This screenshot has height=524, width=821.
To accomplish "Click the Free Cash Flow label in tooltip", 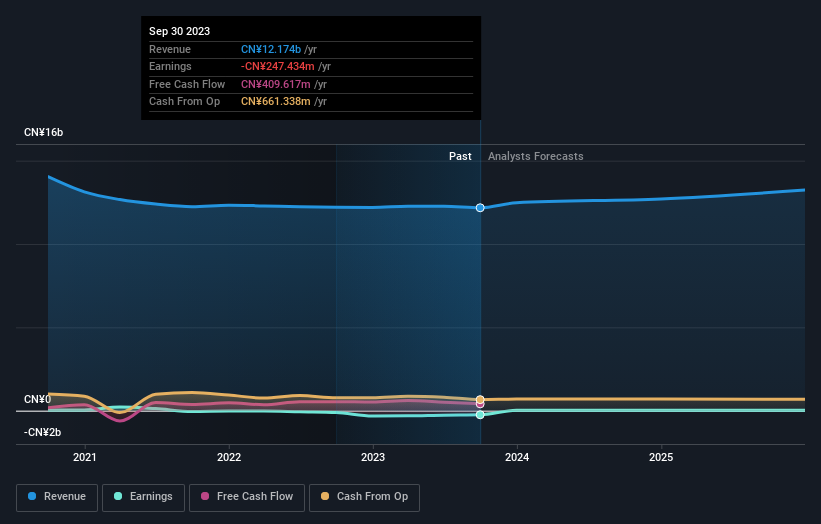I will tap(187, 84).
